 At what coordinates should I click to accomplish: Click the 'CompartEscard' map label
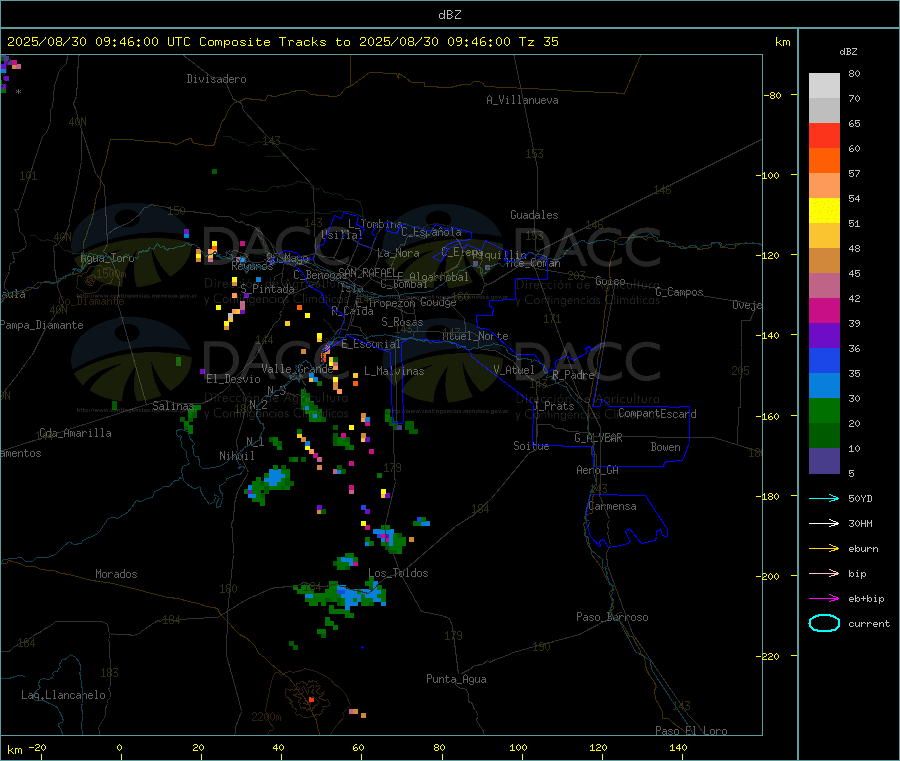coord(657,413)
